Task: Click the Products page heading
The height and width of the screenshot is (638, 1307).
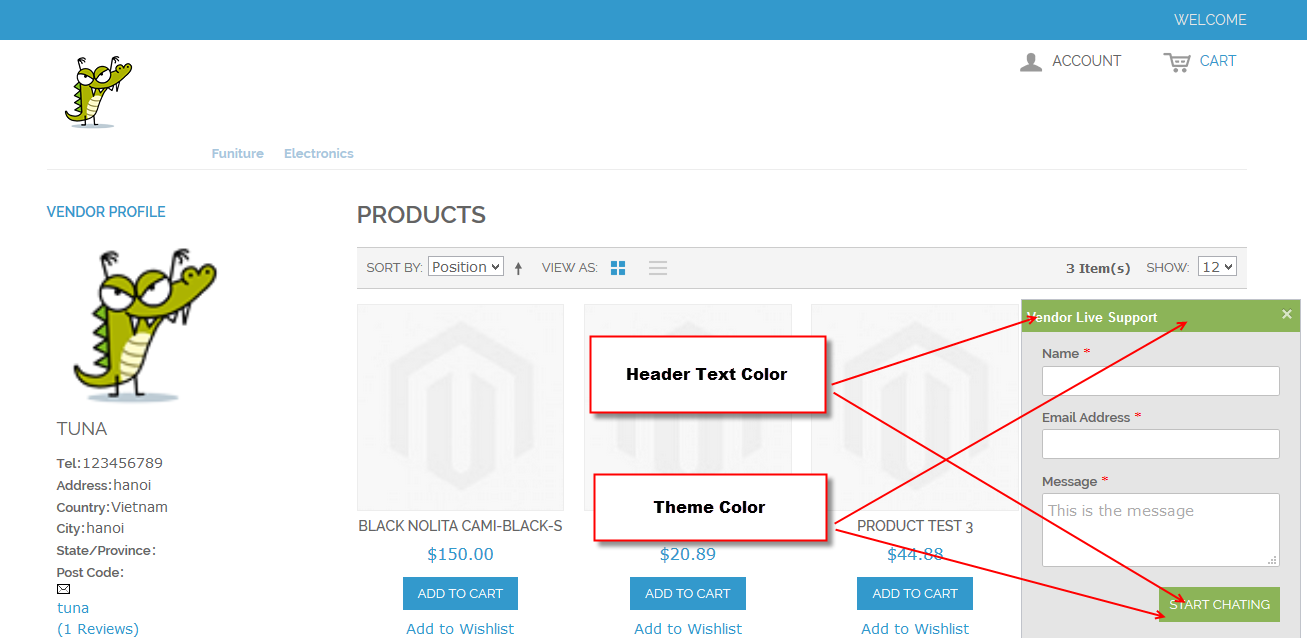Action: pyautogui.click(x=421, y=215)
